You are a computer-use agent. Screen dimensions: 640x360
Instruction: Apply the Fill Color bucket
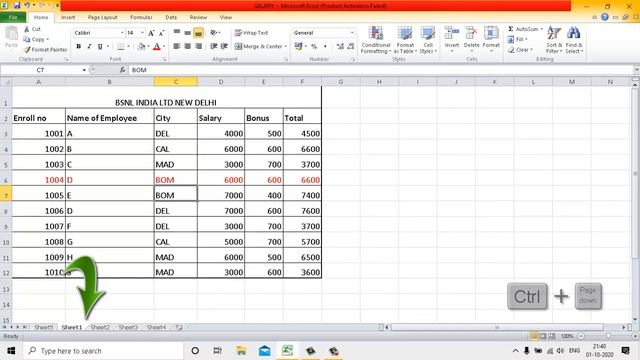click(141, 47)
